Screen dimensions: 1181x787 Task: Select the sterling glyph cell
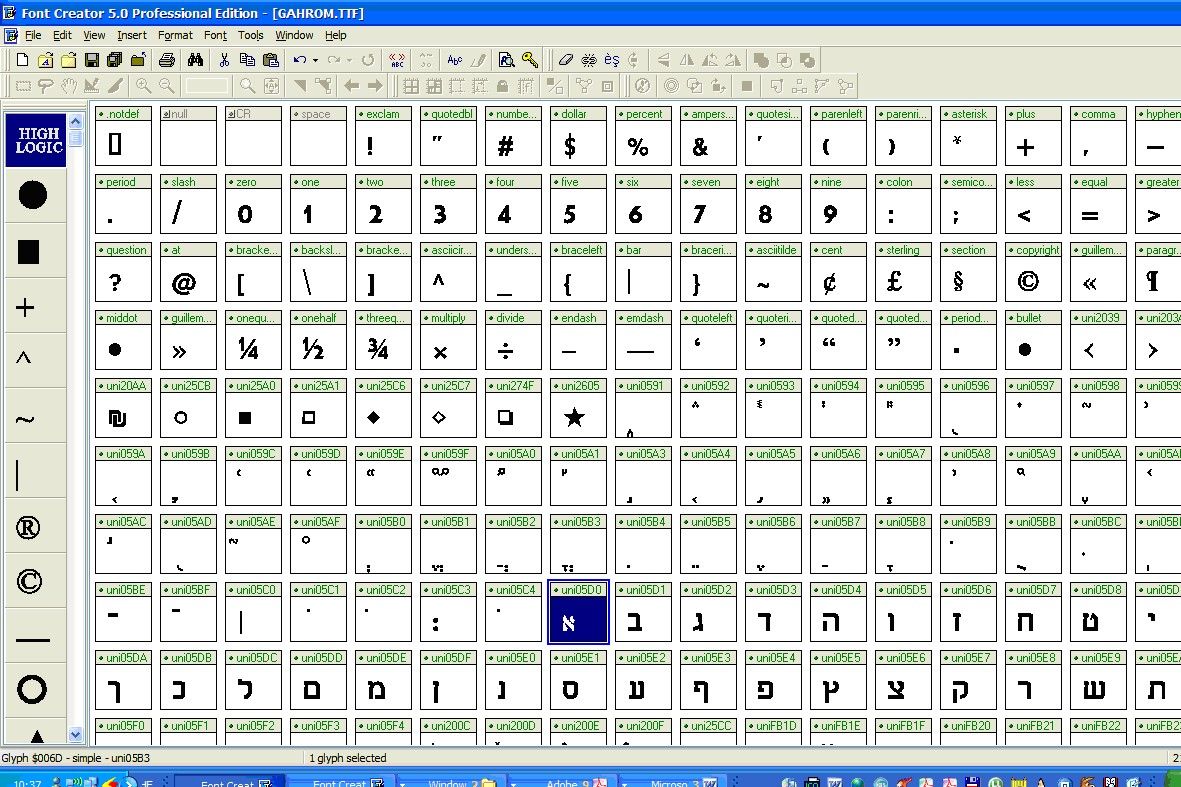(x=904, y=272)
